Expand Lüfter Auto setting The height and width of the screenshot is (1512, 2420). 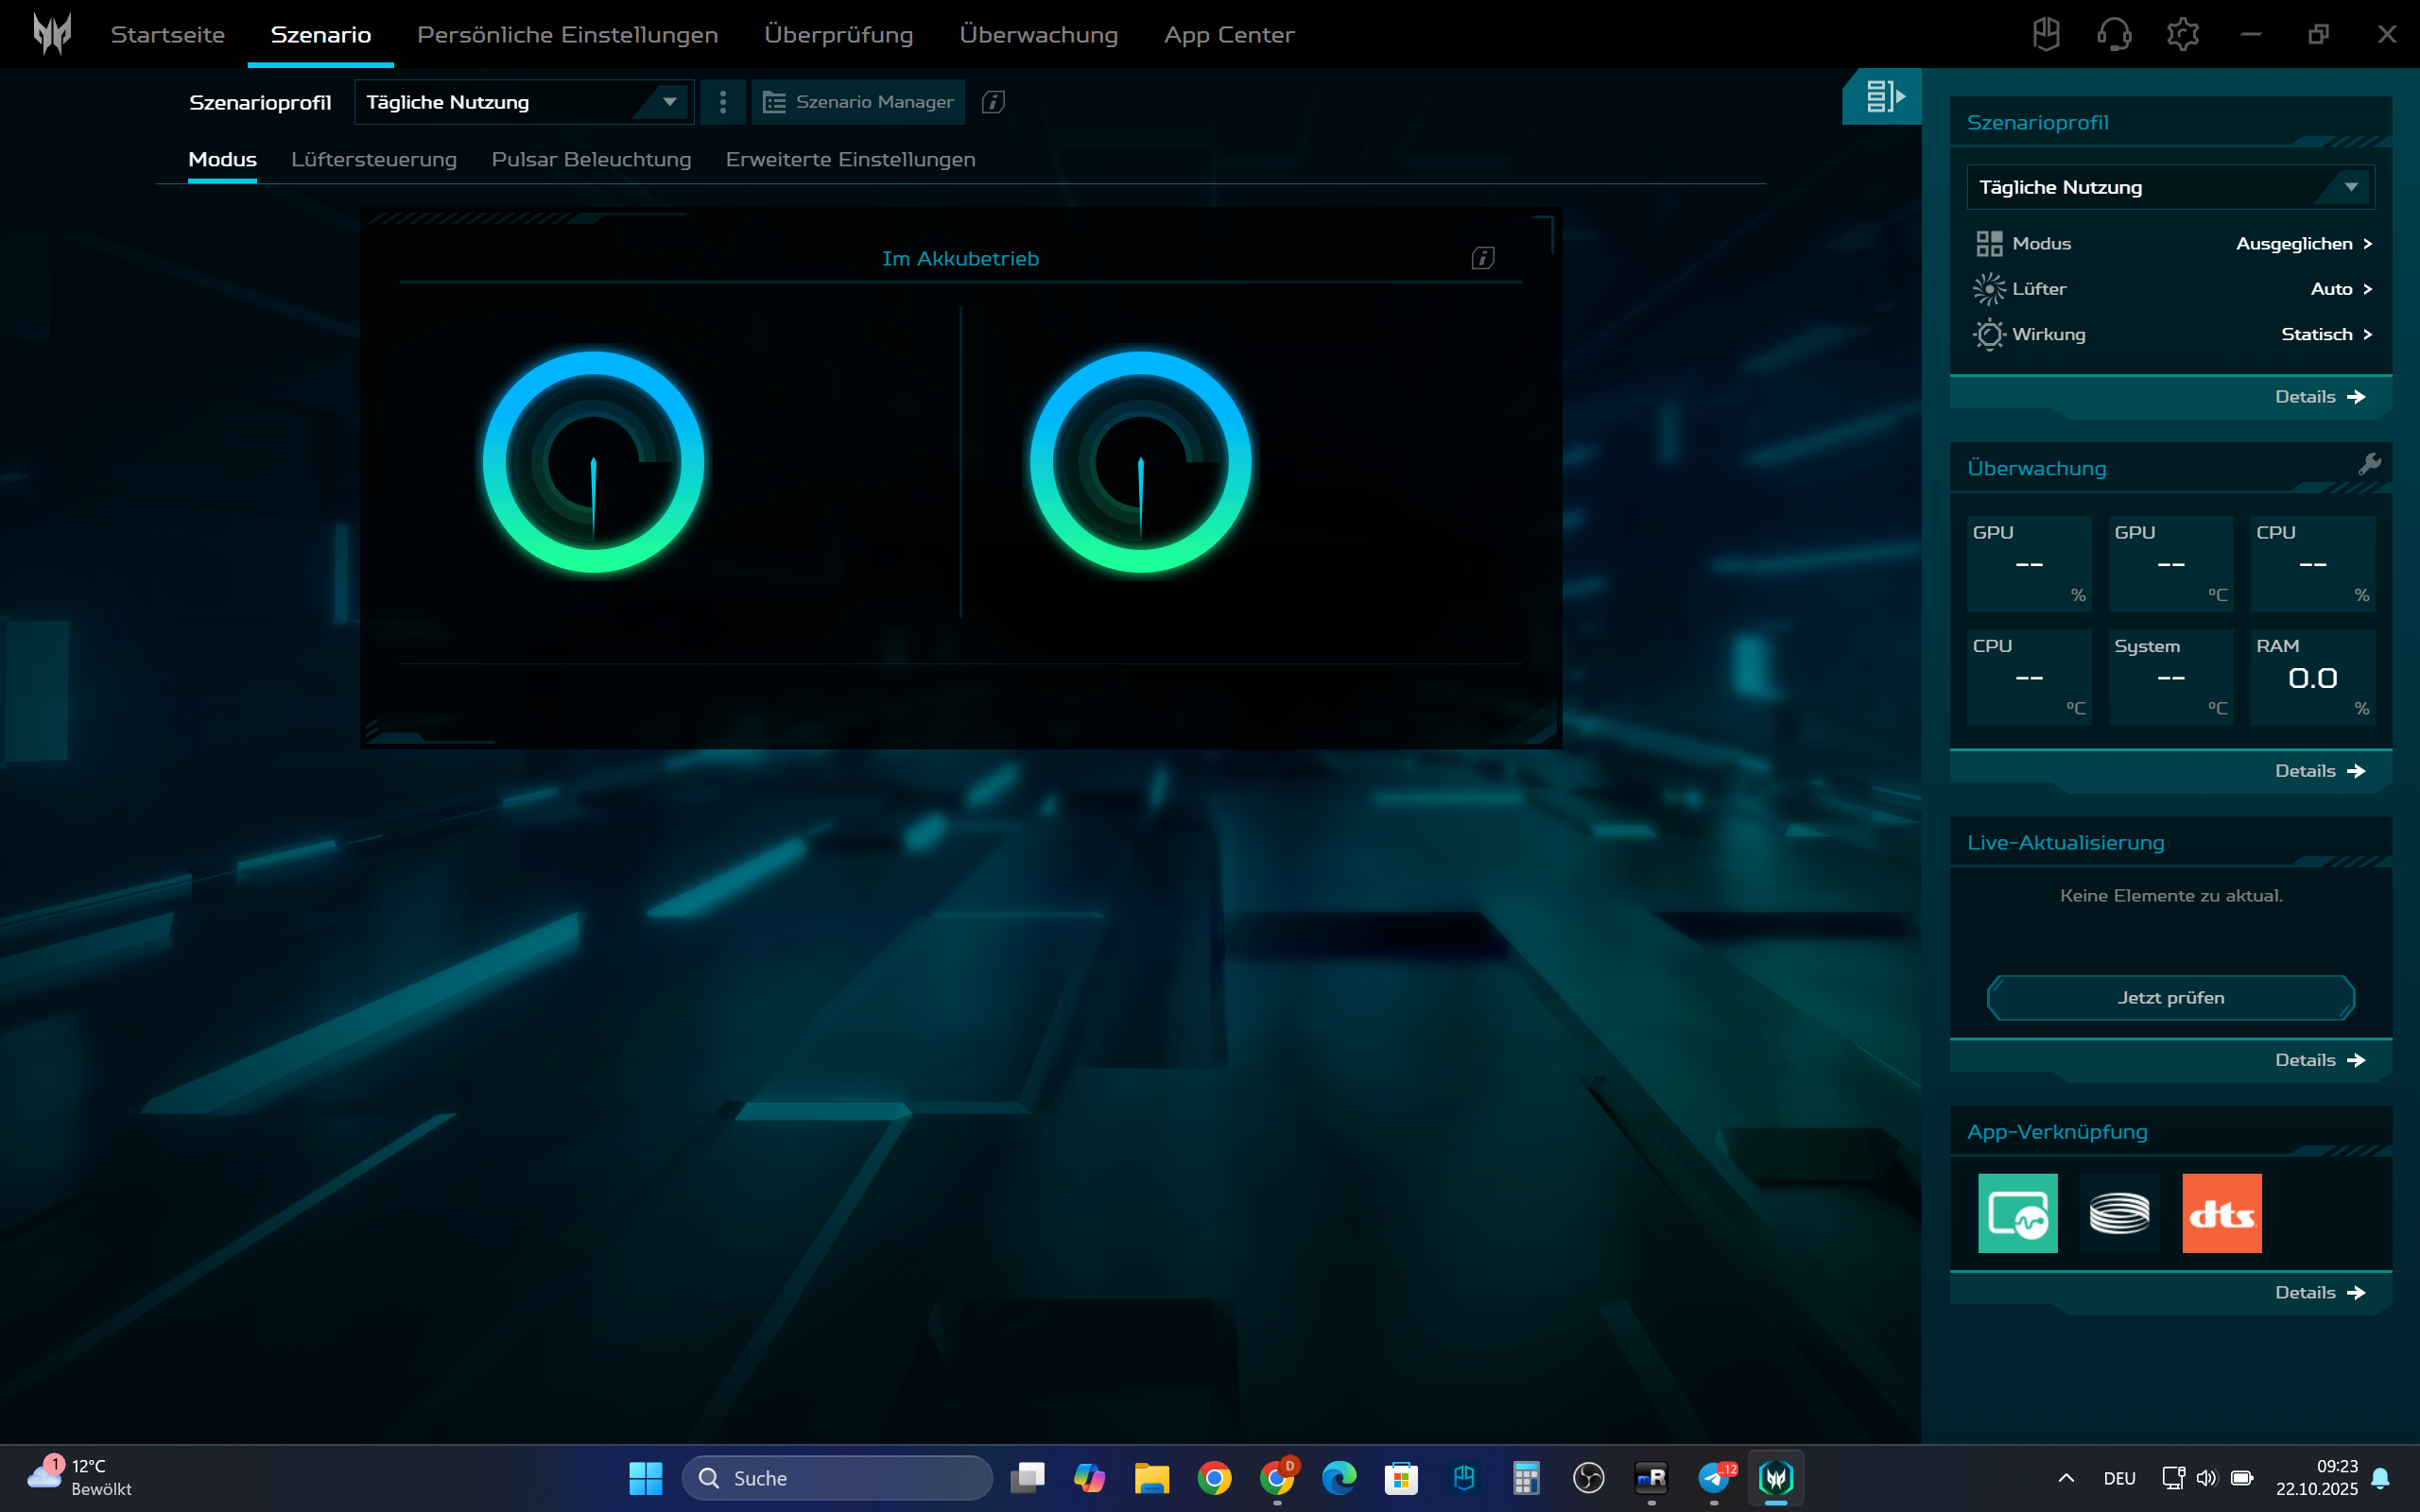(x=2340, y=289)
